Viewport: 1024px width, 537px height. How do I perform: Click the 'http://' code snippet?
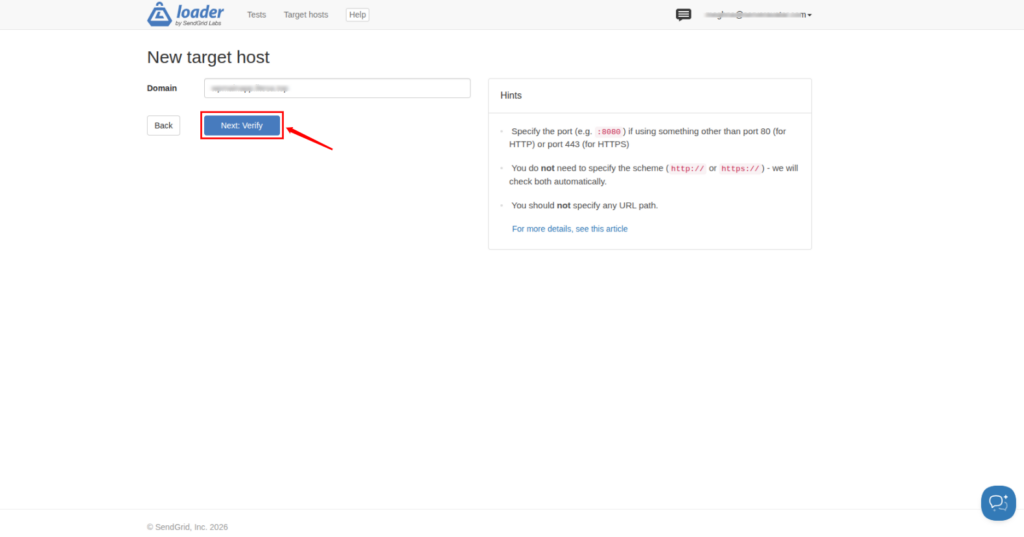click(687, 169)
